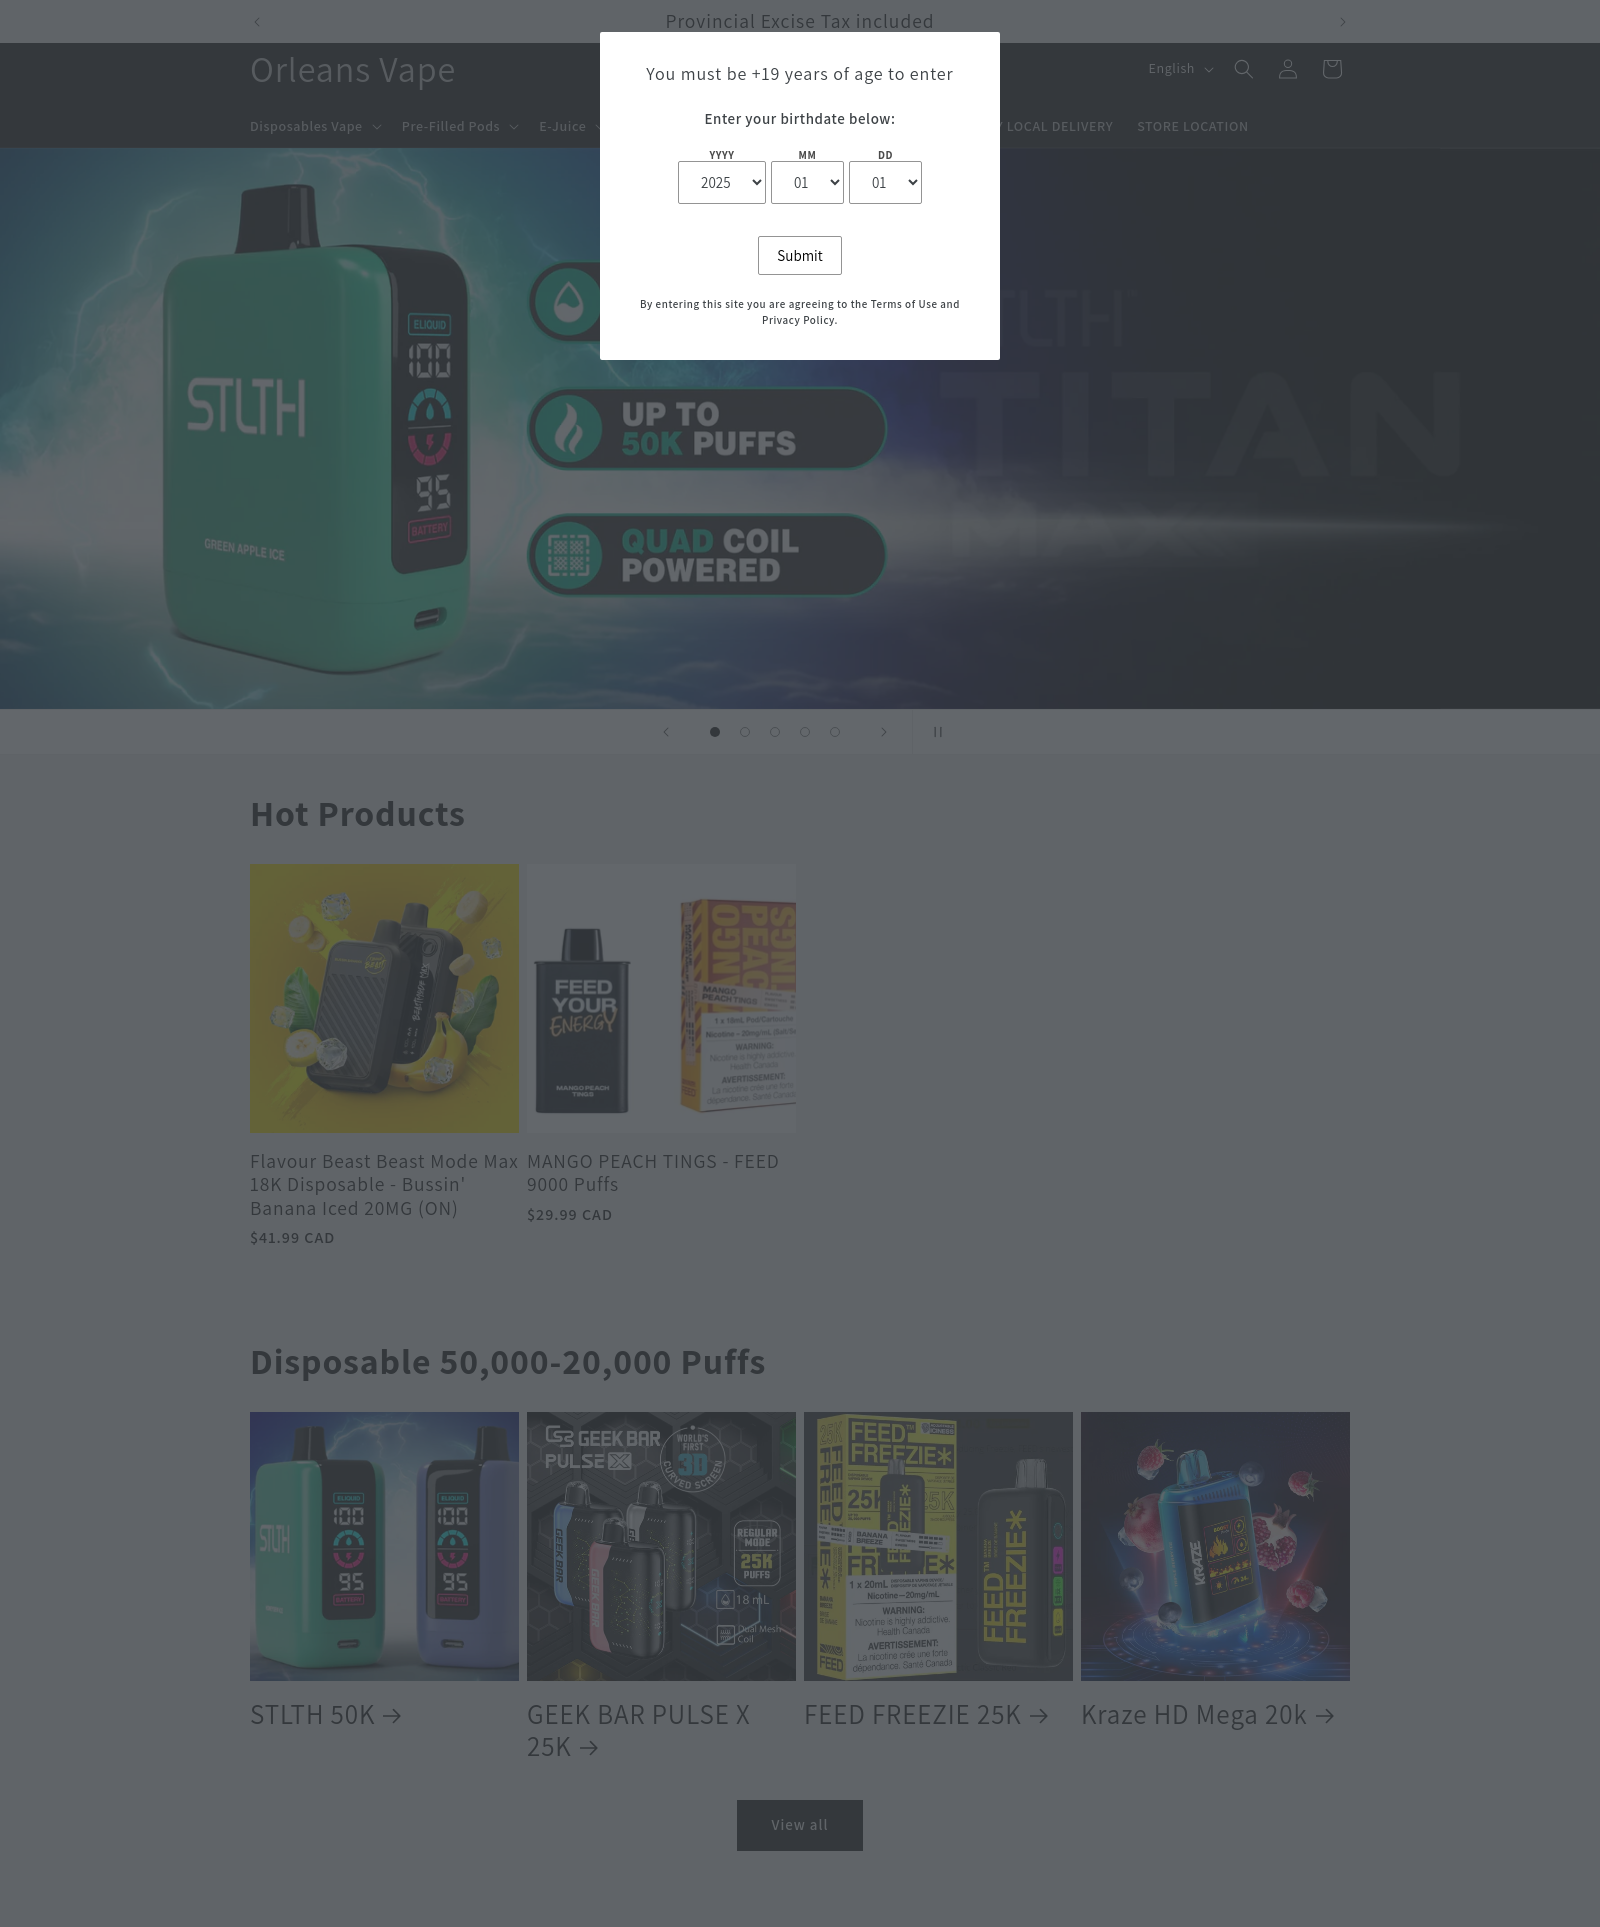
Task: Open Kraze HD Mega 20k thumbnail
Action: click(x=1215, y=1546)
